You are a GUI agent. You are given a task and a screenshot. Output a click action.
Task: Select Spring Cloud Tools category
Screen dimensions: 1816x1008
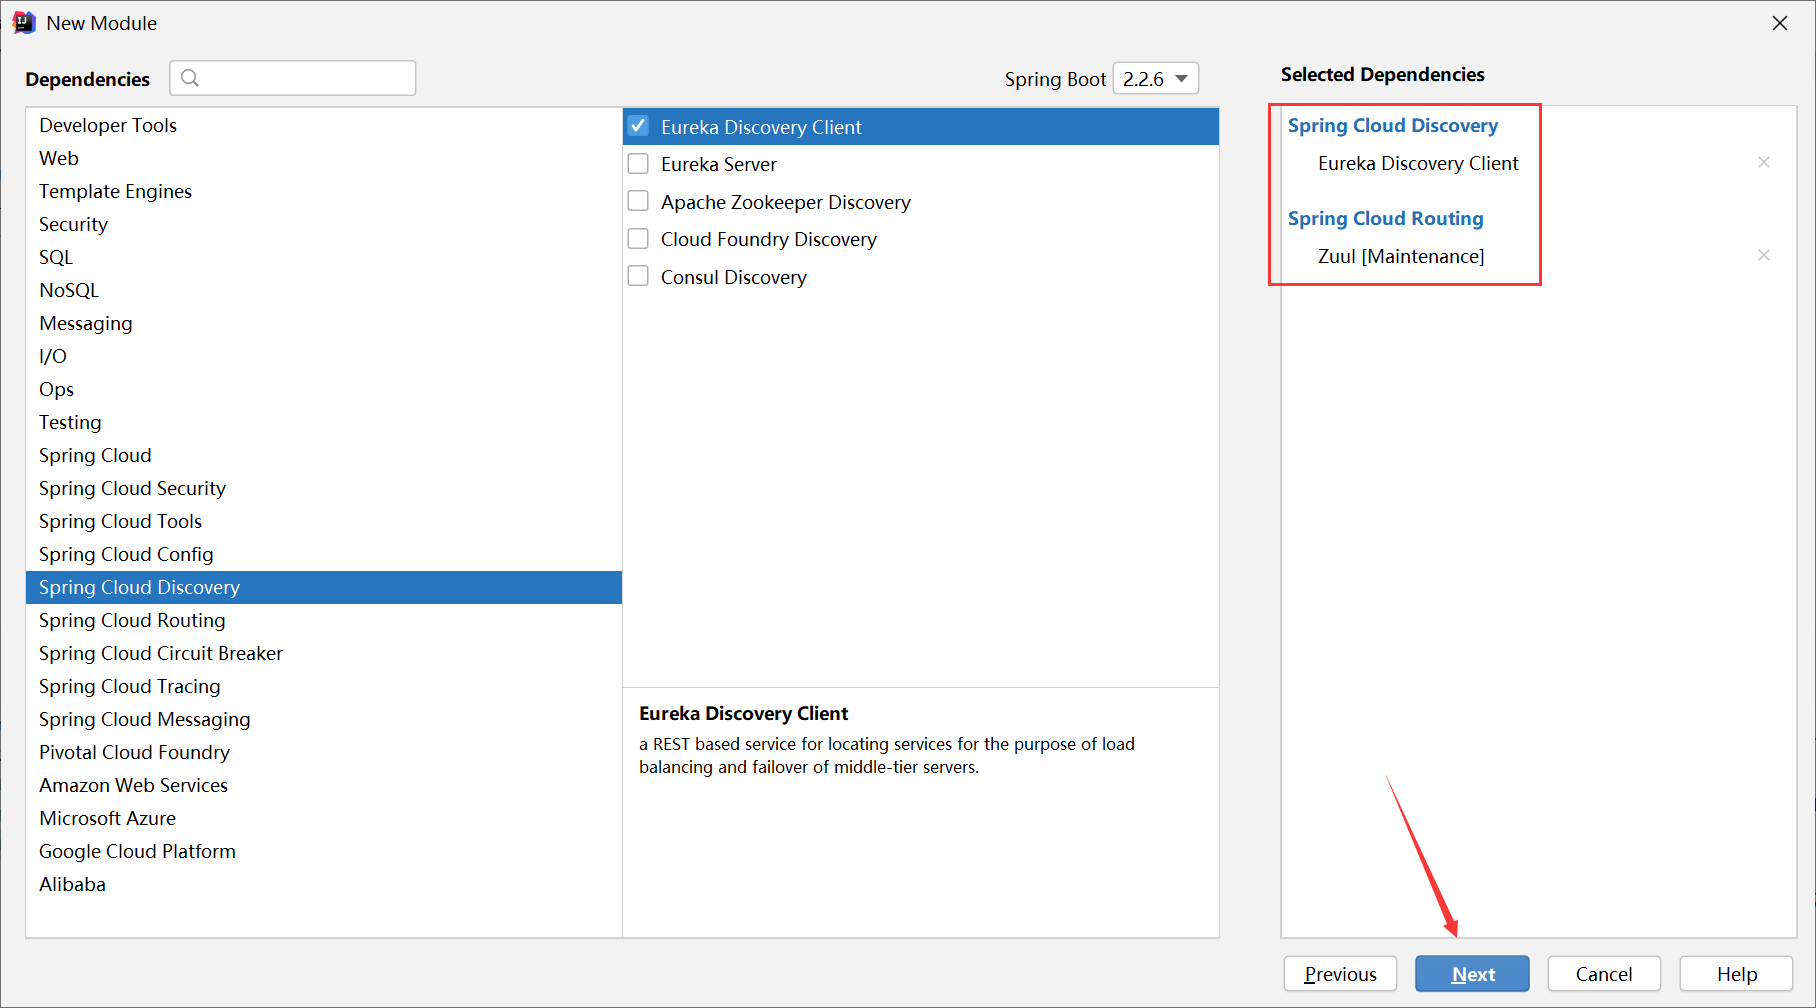324,521
